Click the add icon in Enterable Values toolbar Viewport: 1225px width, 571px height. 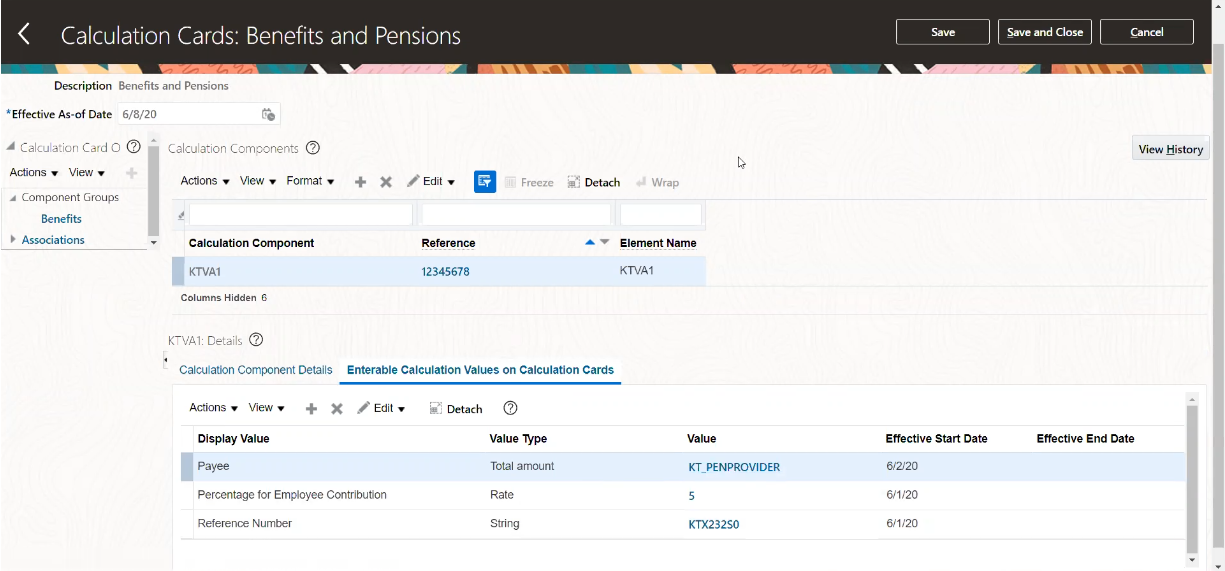(311, 408)
